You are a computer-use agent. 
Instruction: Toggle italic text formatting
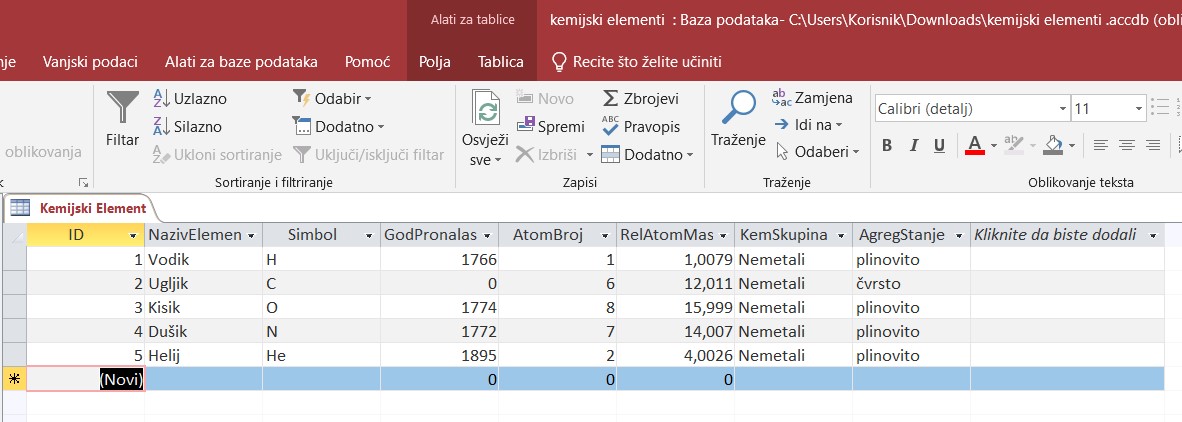[x=914, y=146]
